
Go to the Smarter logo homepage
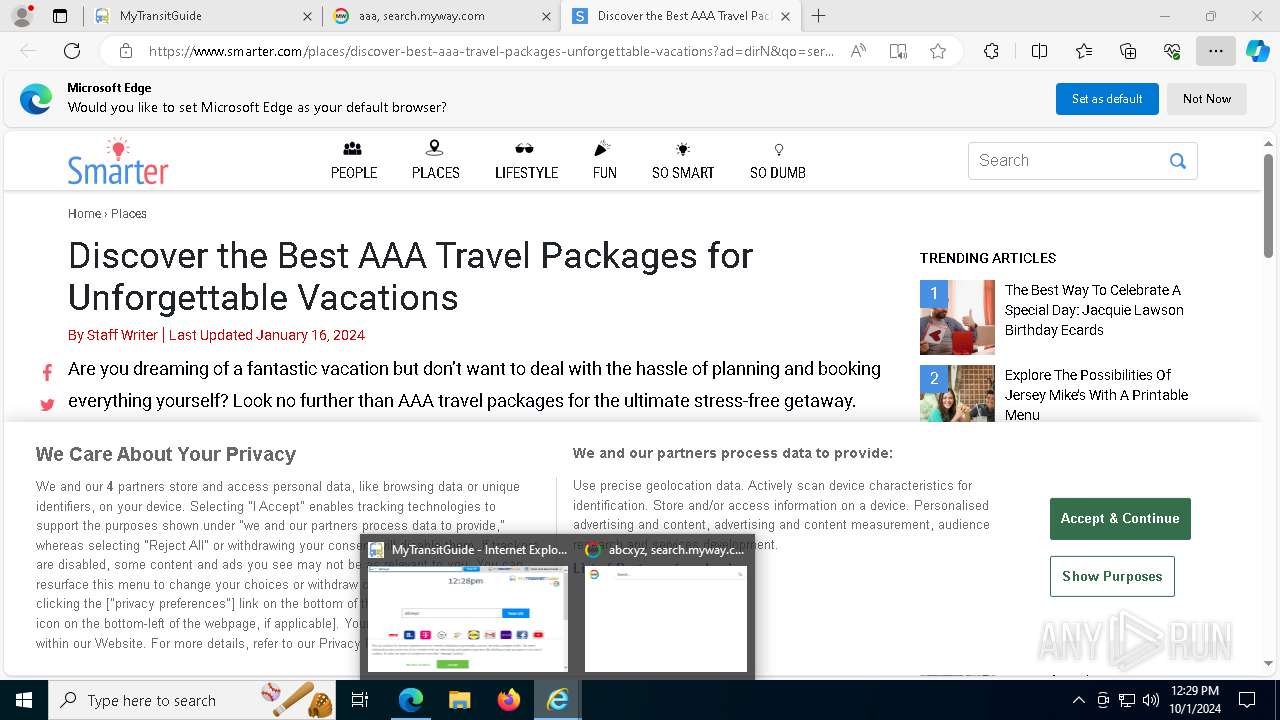[118, 161]
